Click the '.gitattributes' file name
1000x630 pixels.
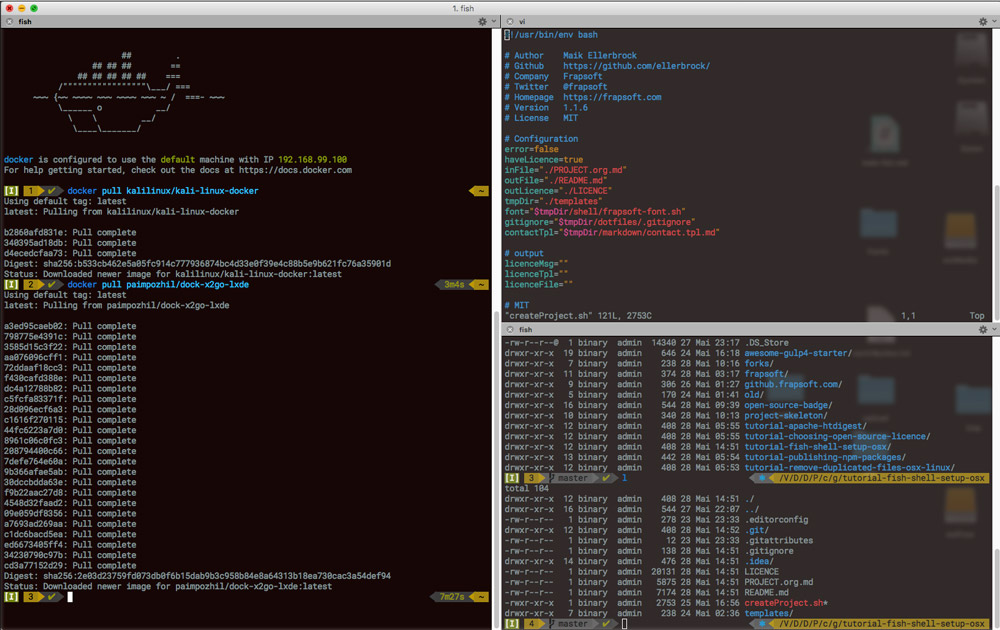pos(779,541)
